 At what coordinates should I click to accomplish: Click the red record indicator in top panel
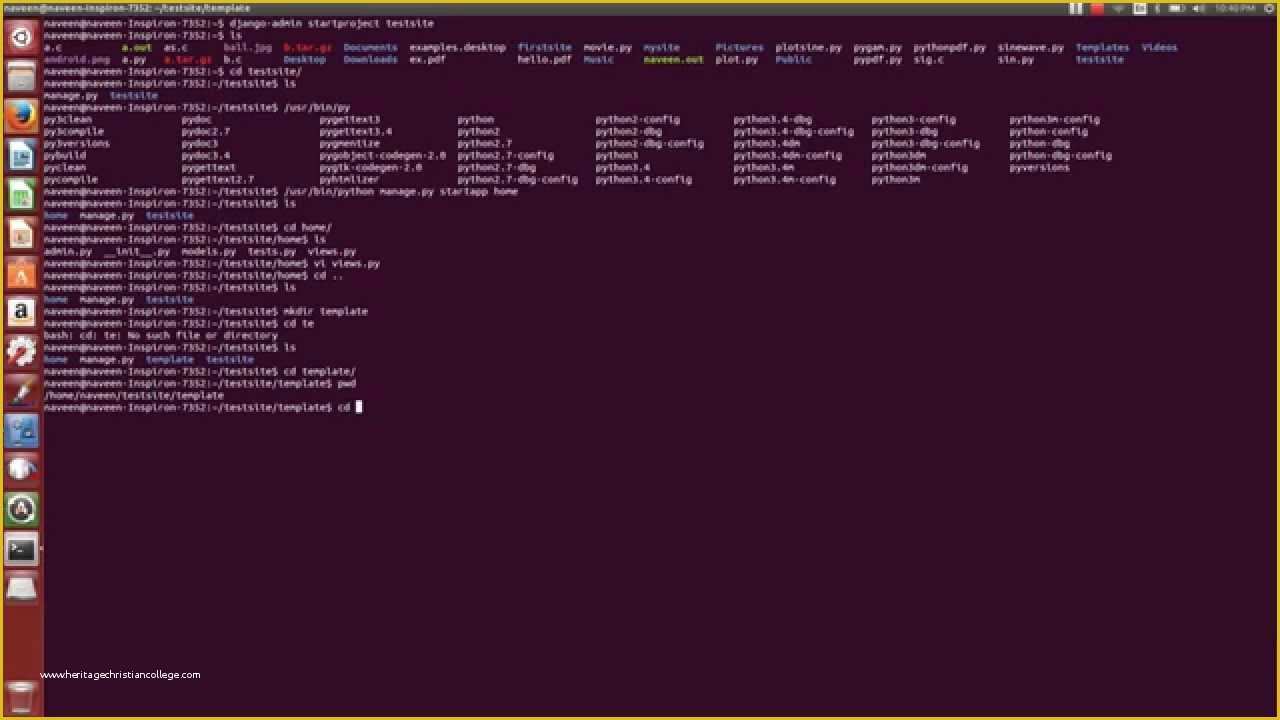1097,8
